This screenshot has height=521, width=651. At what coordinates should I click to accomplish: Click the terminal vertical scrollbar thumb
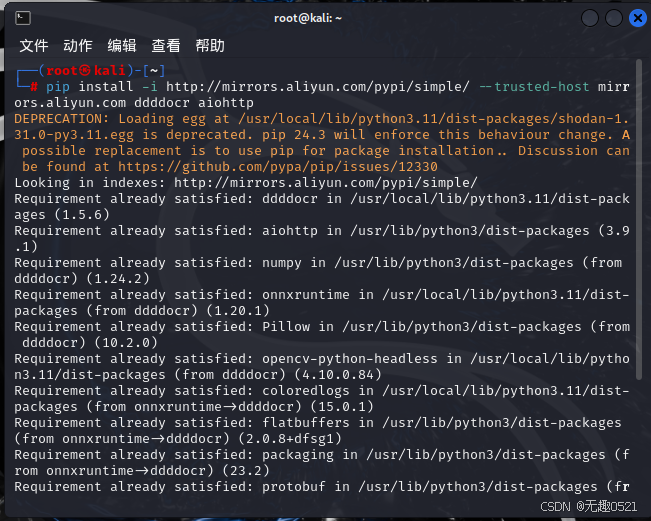(639, 219)
